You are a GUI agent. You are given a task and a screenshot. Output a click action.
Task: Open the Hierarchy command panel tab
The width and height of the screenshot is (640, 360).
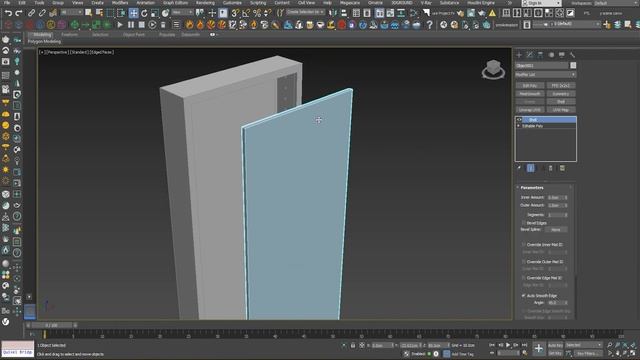[540, 55]
